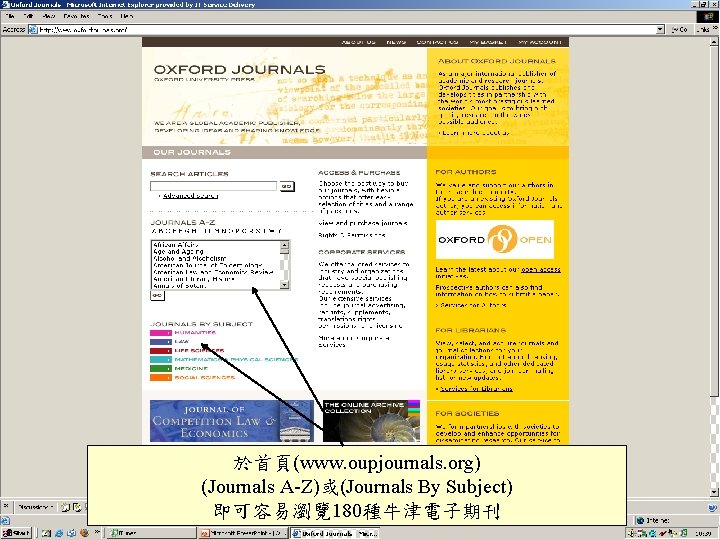Click the page scrollbar down arrow
Viewport: 720px width, 540px height.
tap(714, 493)
